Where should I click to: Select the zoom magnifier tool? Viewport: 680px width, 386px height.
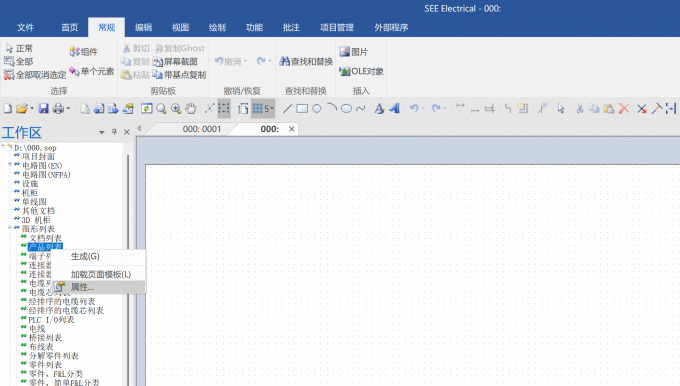161,108
